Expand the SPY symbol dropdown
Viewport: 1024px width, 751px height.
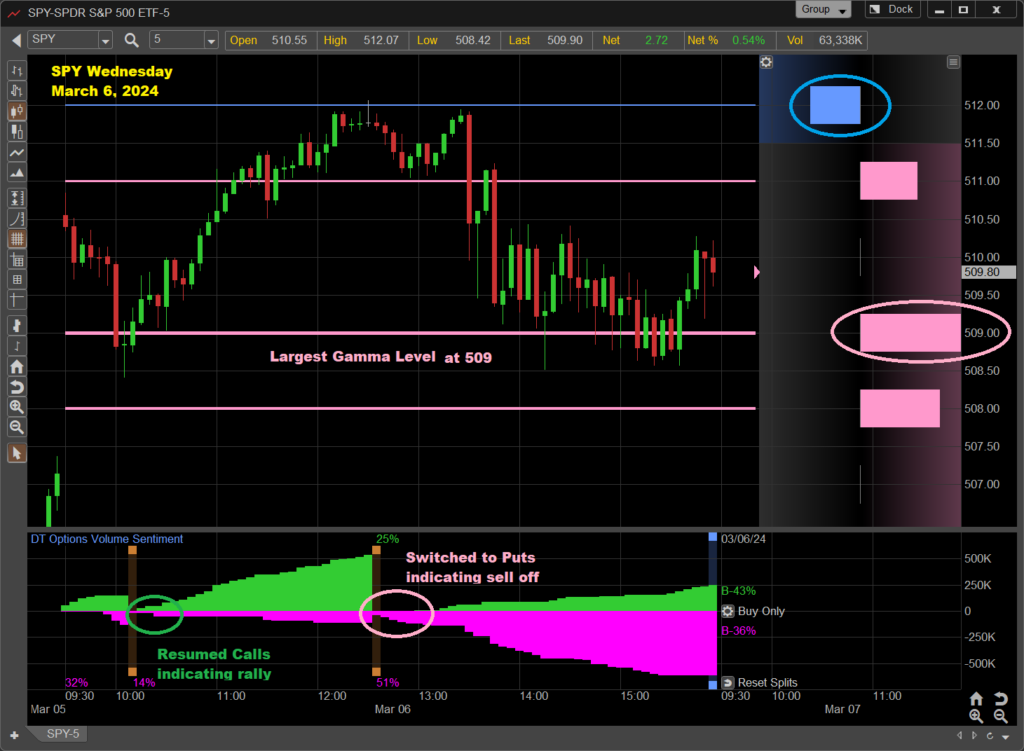(105, 40)
